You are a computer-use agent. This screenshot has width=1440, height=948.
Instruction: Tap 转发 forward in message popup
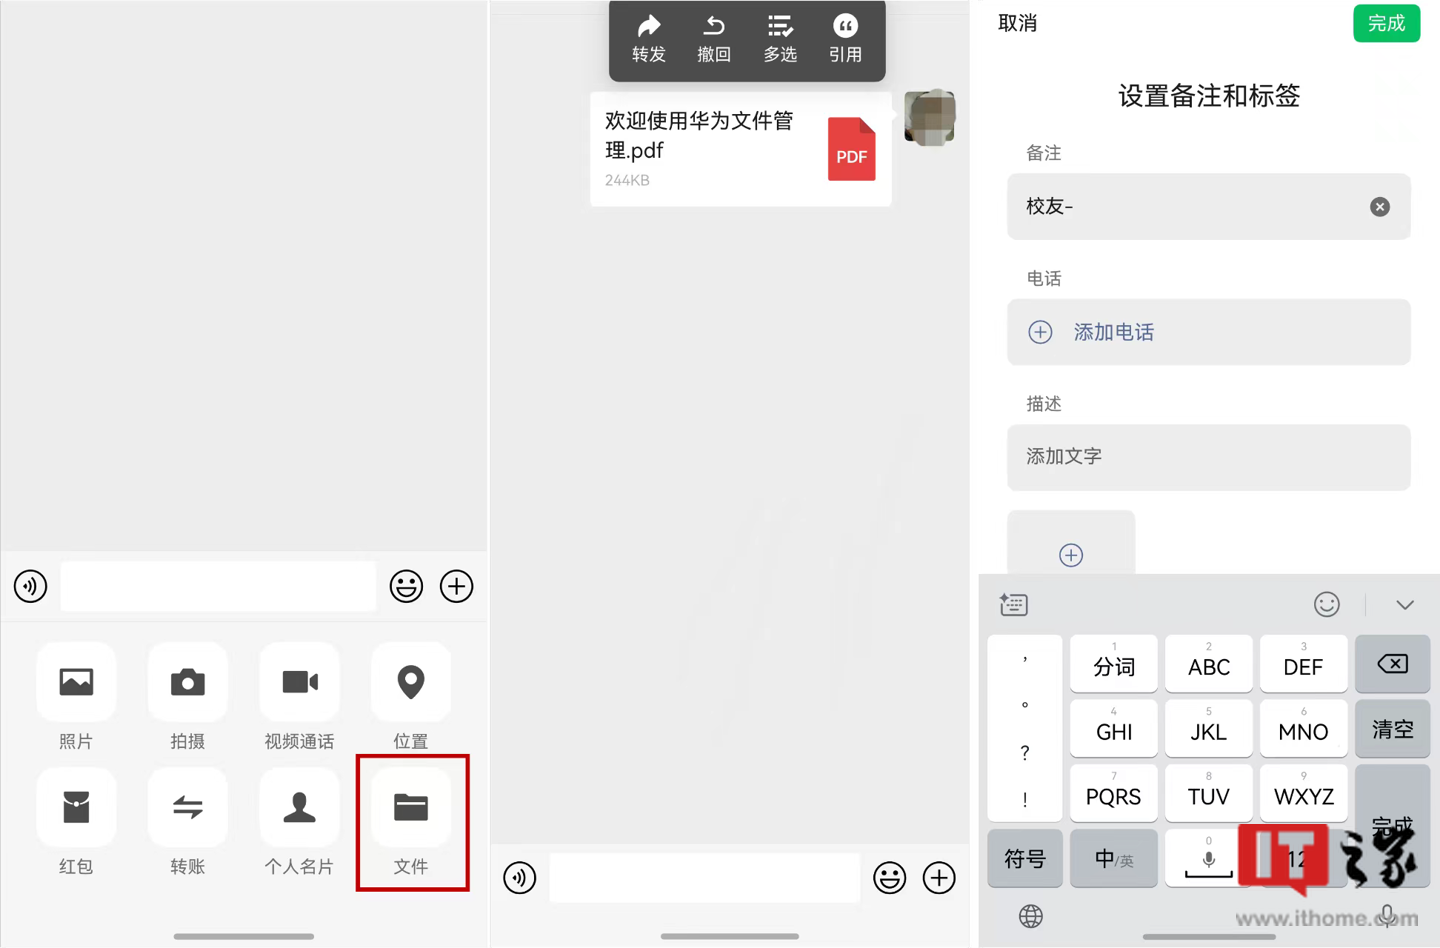pos(649,38)
